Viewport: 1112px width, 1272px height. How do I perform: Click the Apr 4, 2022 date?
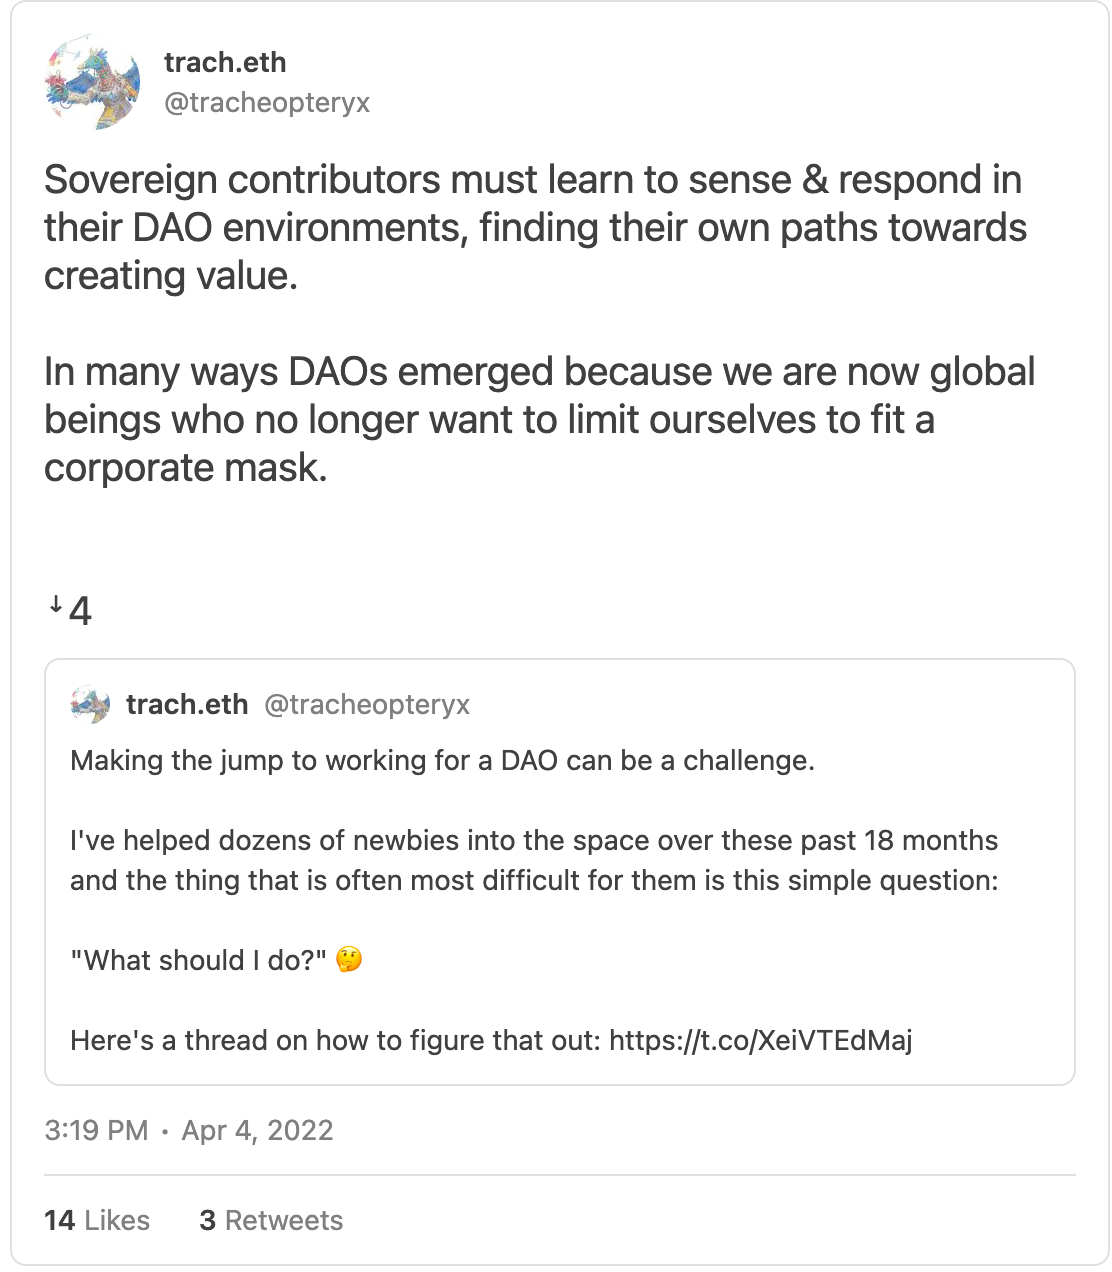click(257, 1131)
